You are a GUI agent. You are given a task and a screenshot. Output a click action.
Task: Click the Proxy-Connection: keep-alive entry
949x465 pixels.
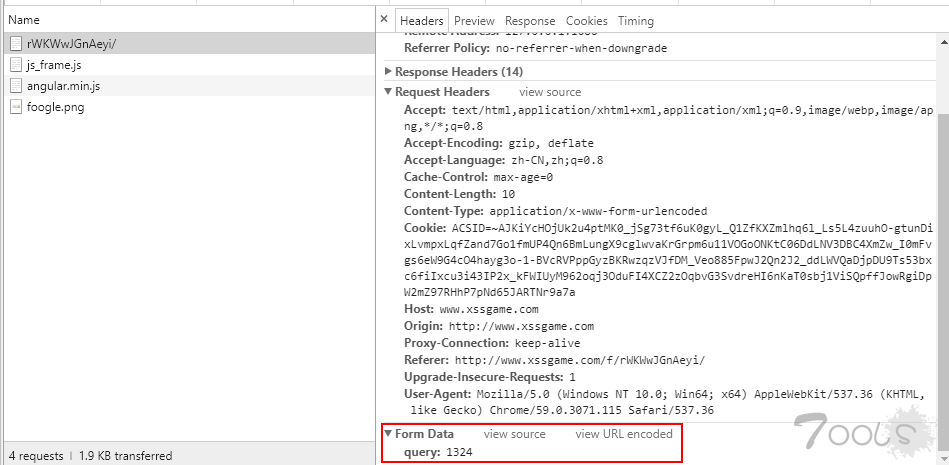pos(492,343)
